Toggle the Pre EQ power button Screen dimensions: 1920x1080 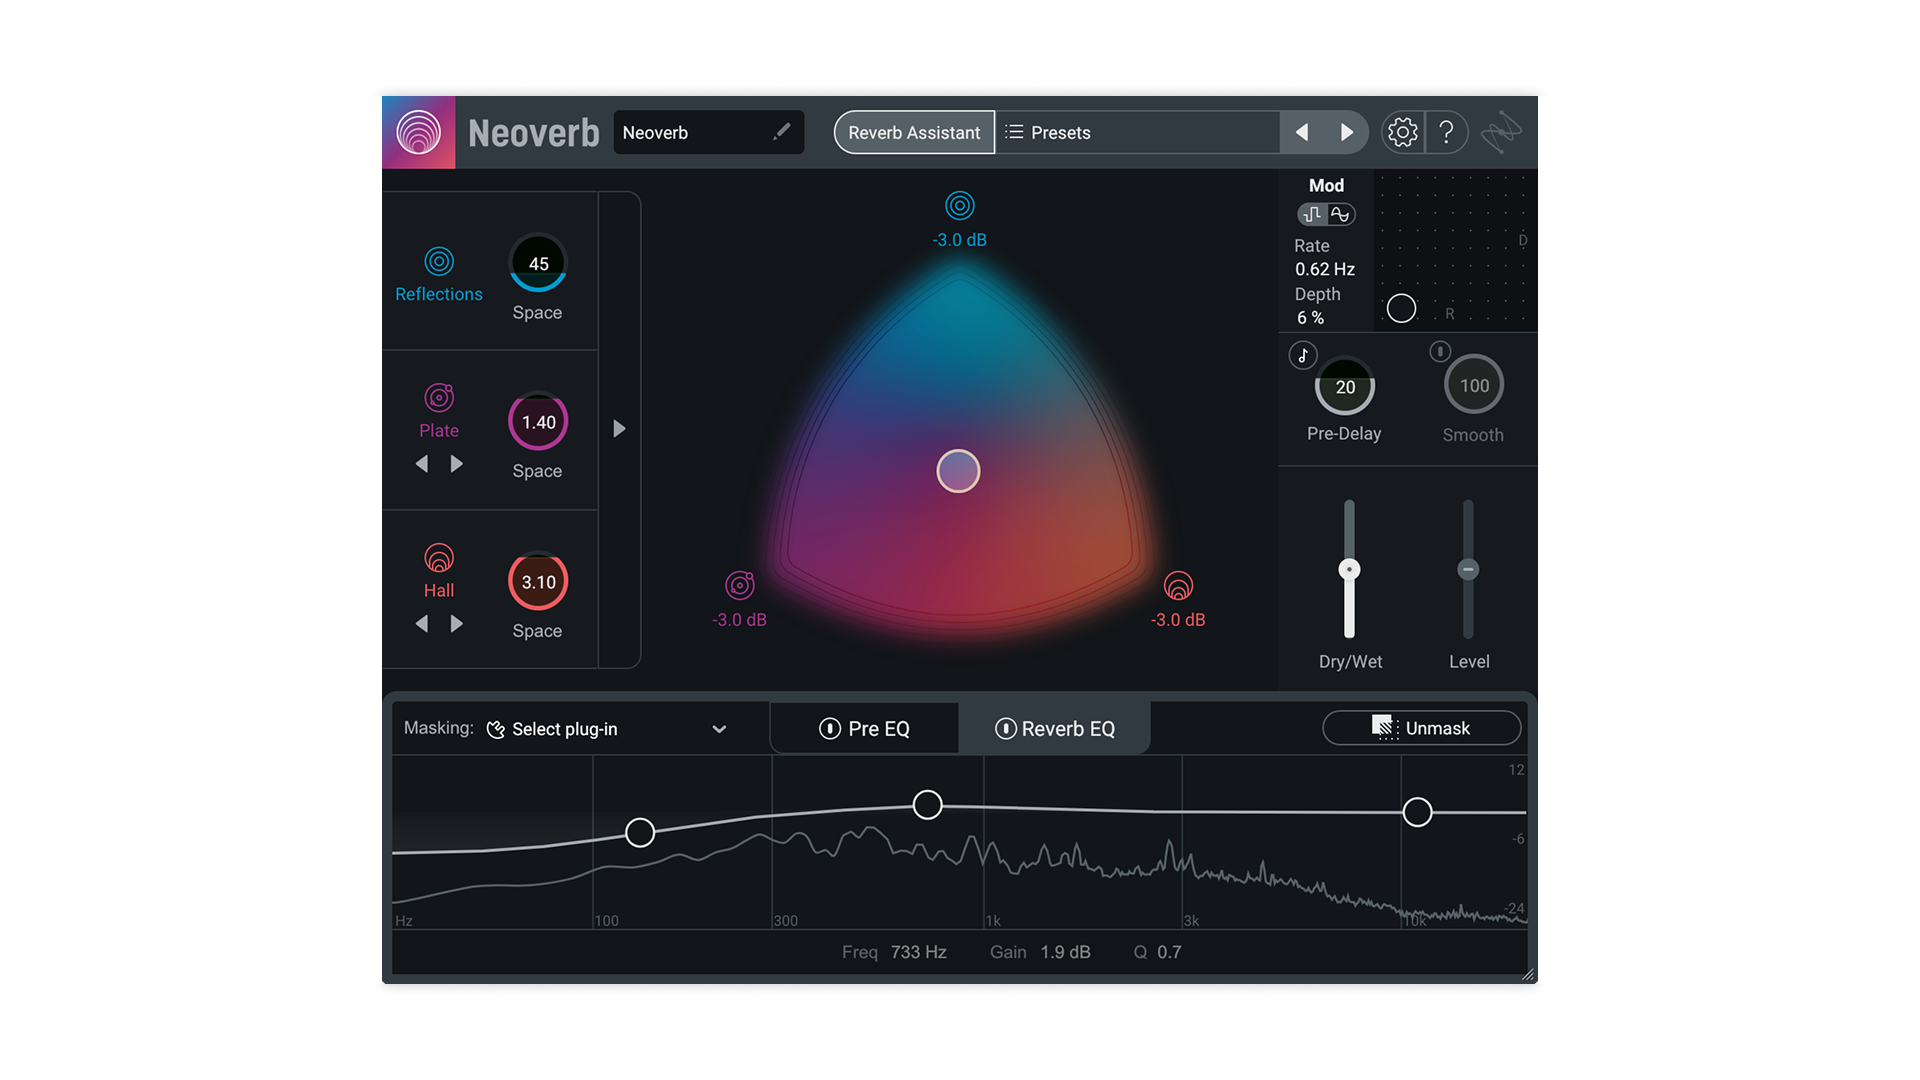(x=829, y=729)
